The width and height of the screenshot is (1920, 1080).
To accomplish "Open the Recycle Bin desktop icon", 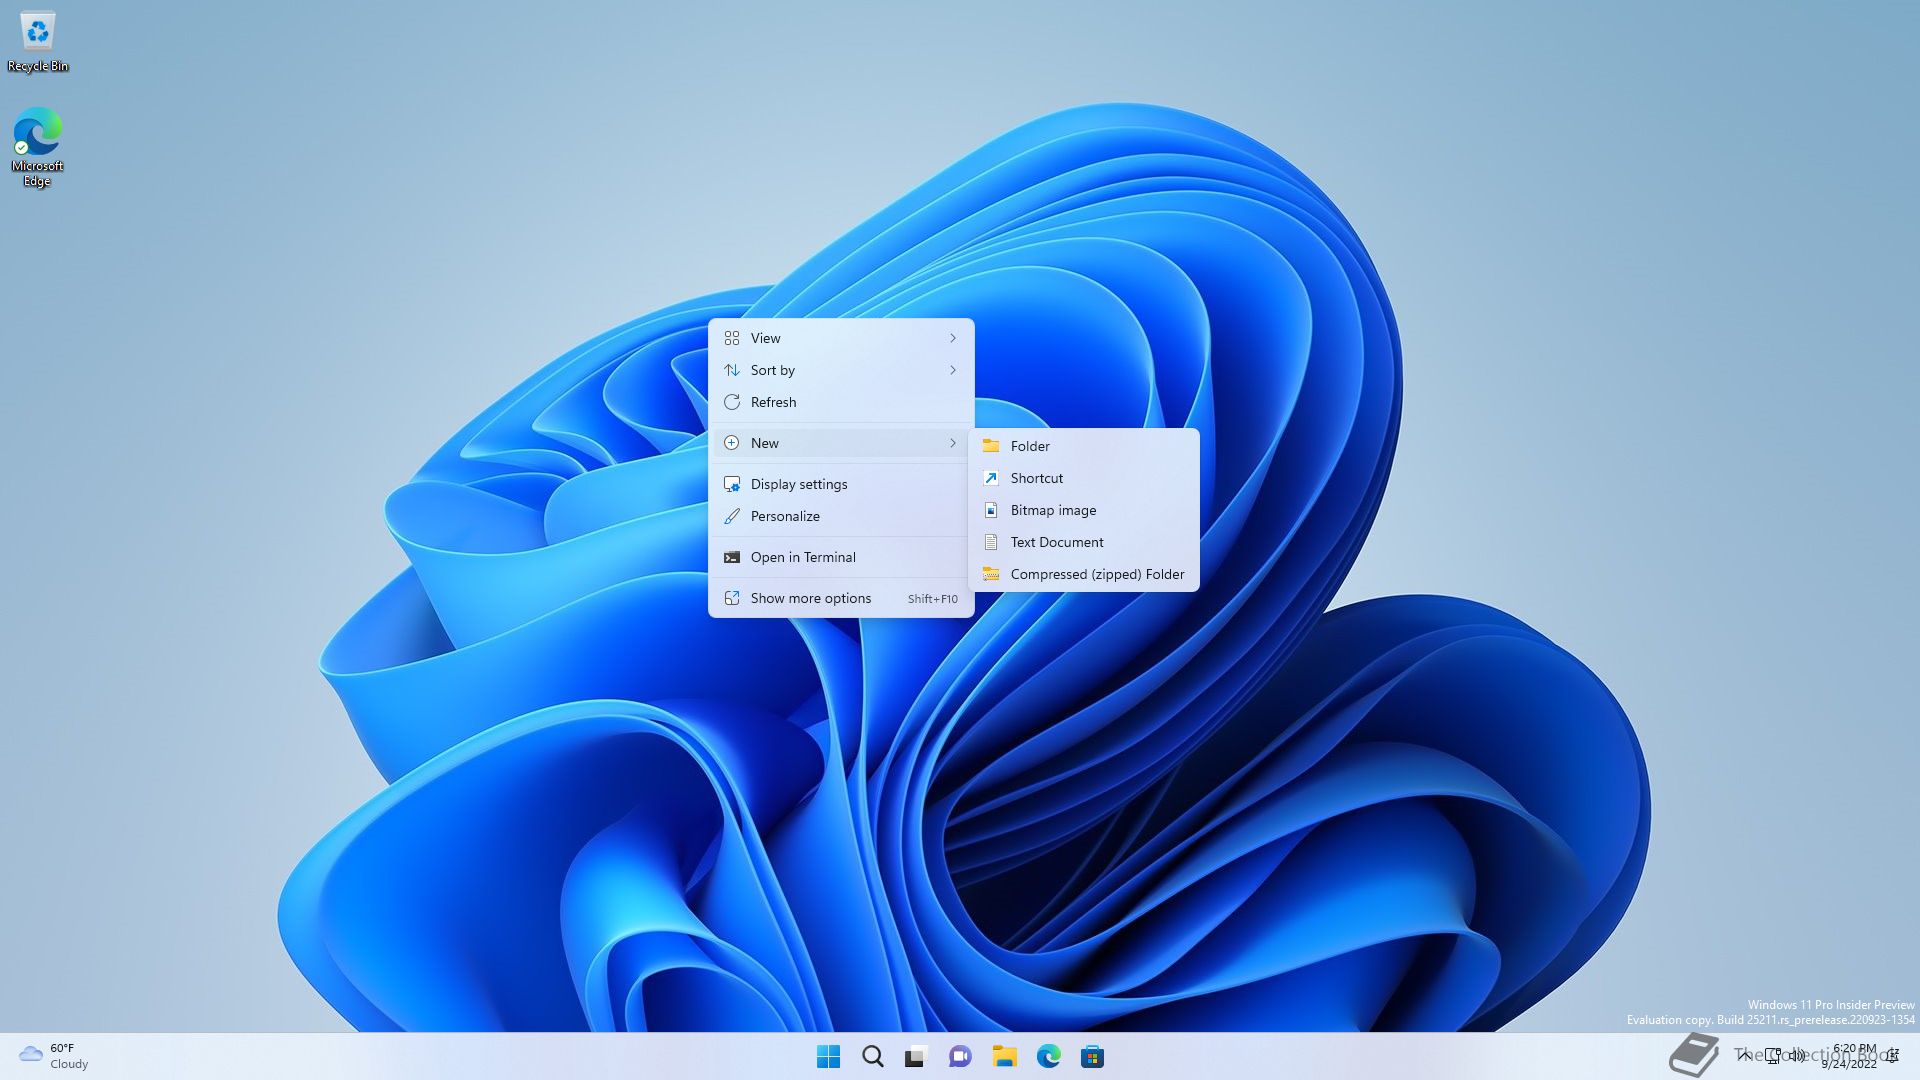I will tap(38, 40).
